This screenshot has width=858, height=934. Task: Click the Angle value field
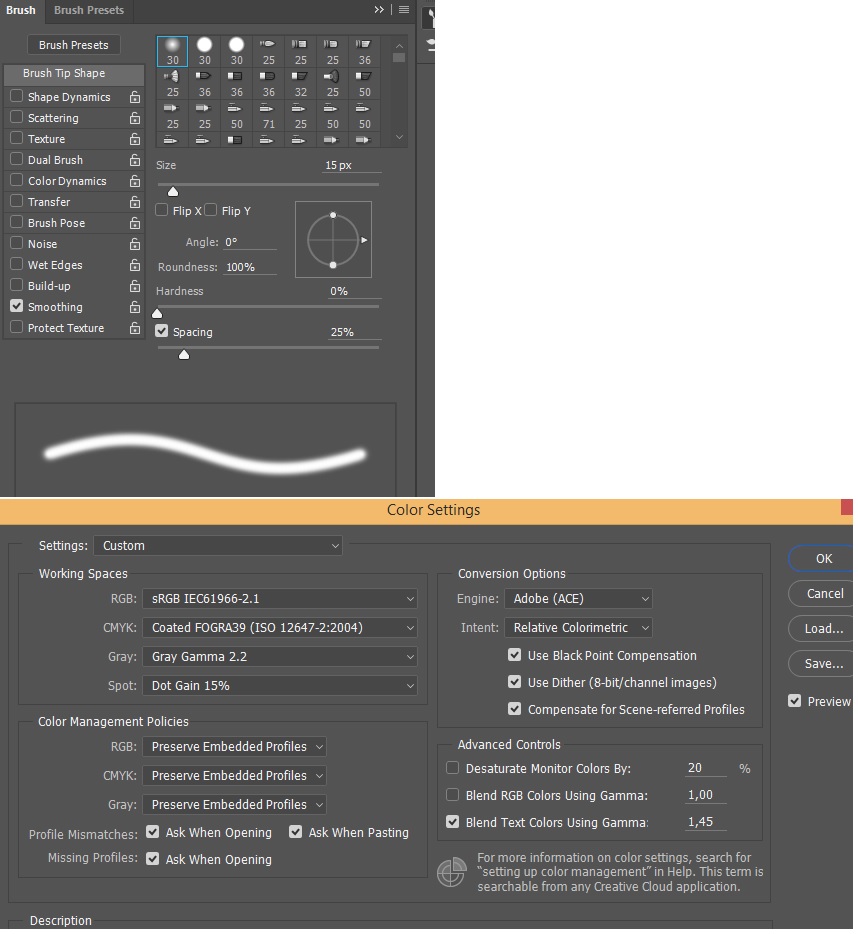pos(250,242)
